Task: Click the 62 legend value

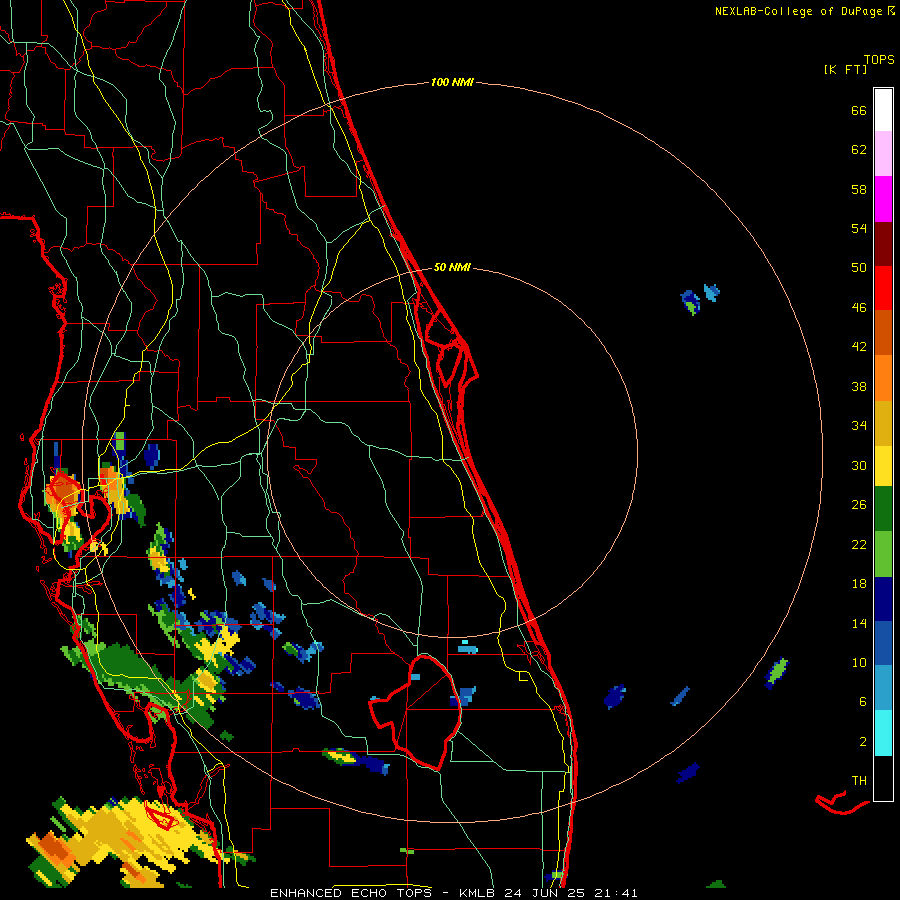Action: pyautogui.click(x=859, y=150)
